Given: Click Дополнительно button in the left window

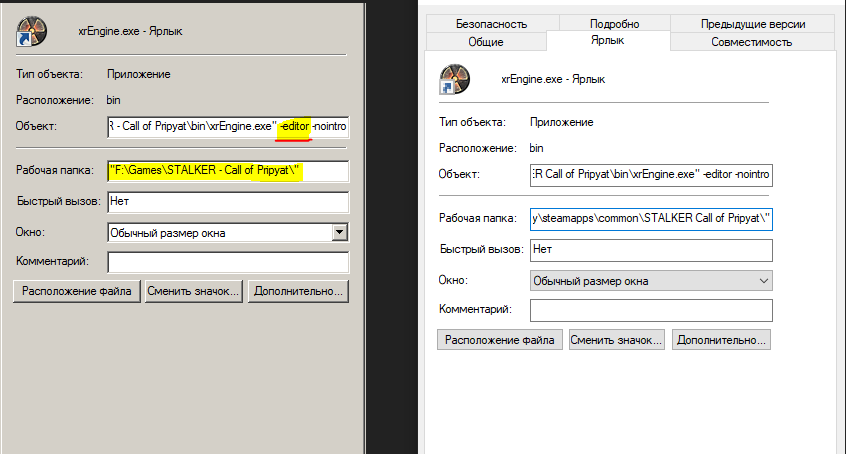Looking at the screenshot, I should coord(298,291).
